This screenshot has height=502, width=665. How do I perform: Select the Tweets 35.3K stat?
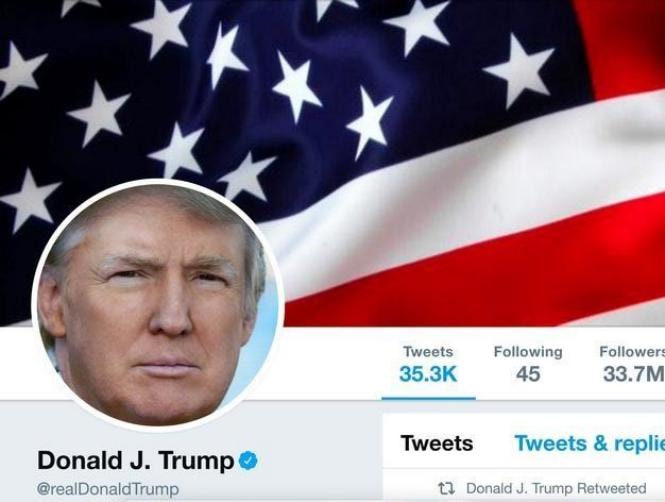(428, 365)
